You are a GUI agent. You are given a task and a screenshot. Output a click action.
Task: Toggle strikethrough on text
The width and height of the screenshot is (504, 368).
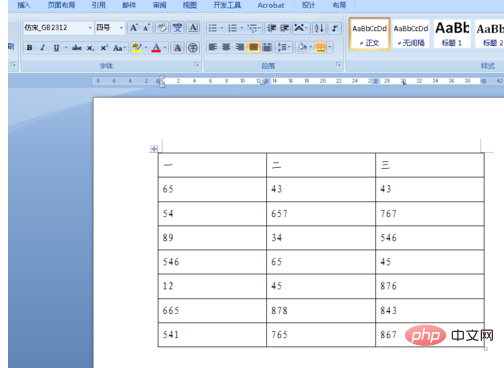(77, 48)
